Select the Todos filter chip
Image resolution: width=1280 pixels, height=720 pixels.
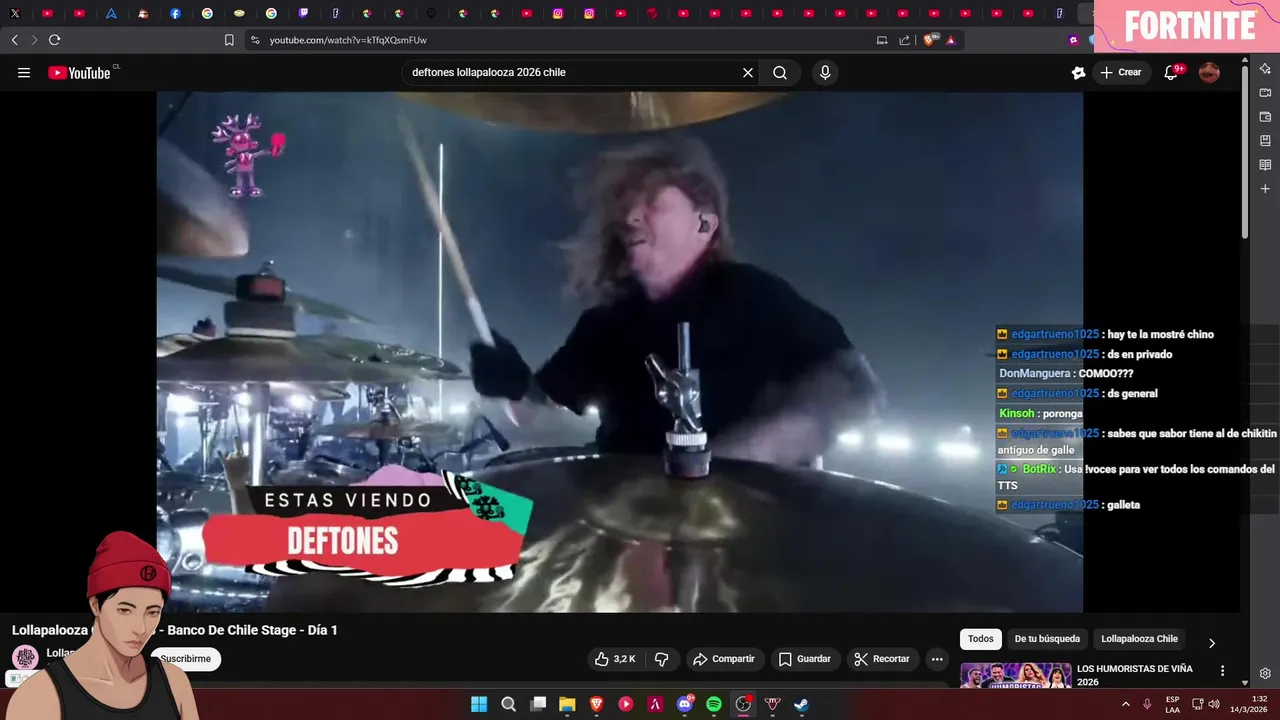pos(981,639)
